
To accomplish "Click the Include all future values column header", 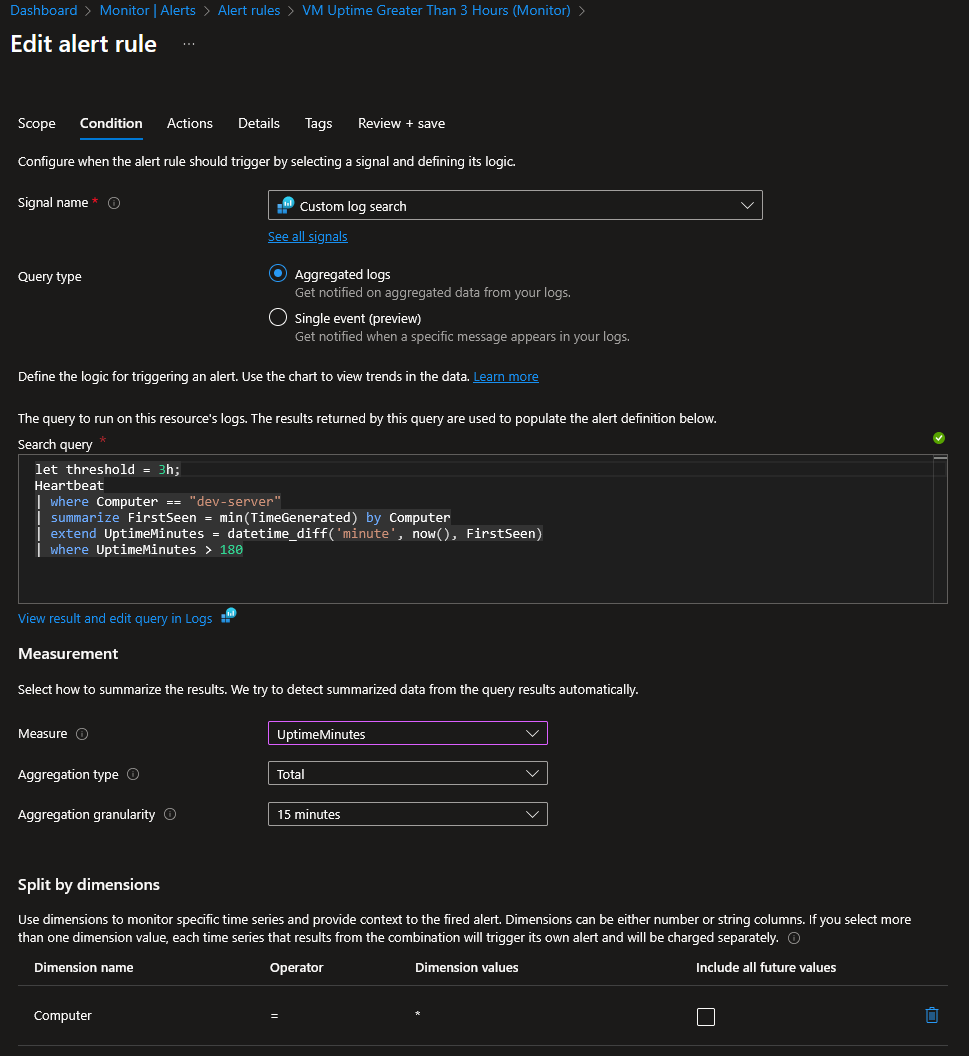I will pos(766,968).
